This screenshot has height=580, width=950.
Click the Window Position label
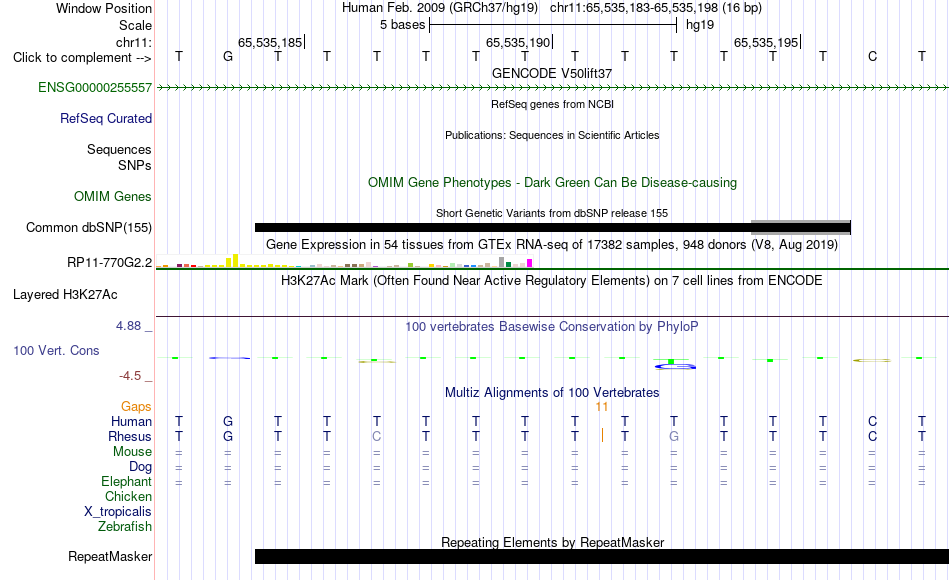[x=104, y=9]
